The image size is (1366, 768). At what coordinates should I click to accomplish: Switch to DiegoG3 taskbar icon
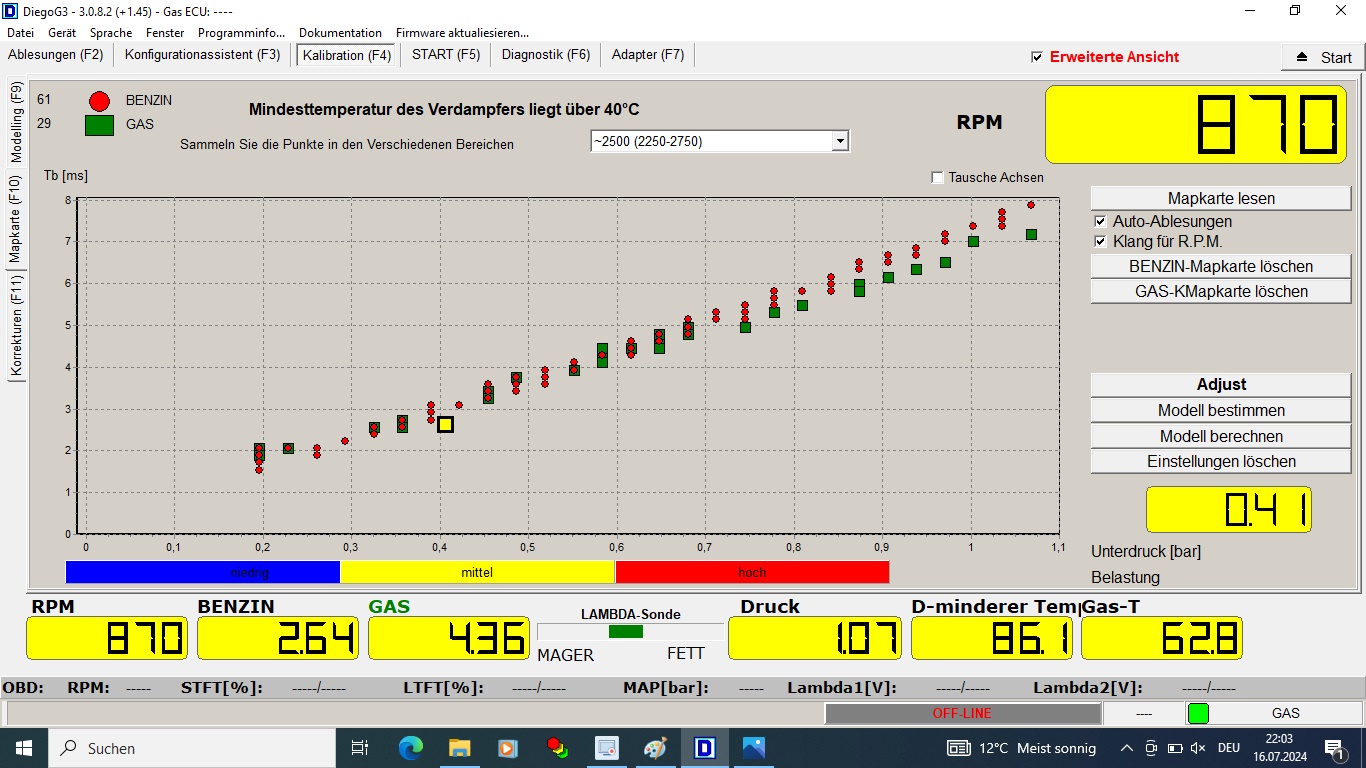click(704, 748)
